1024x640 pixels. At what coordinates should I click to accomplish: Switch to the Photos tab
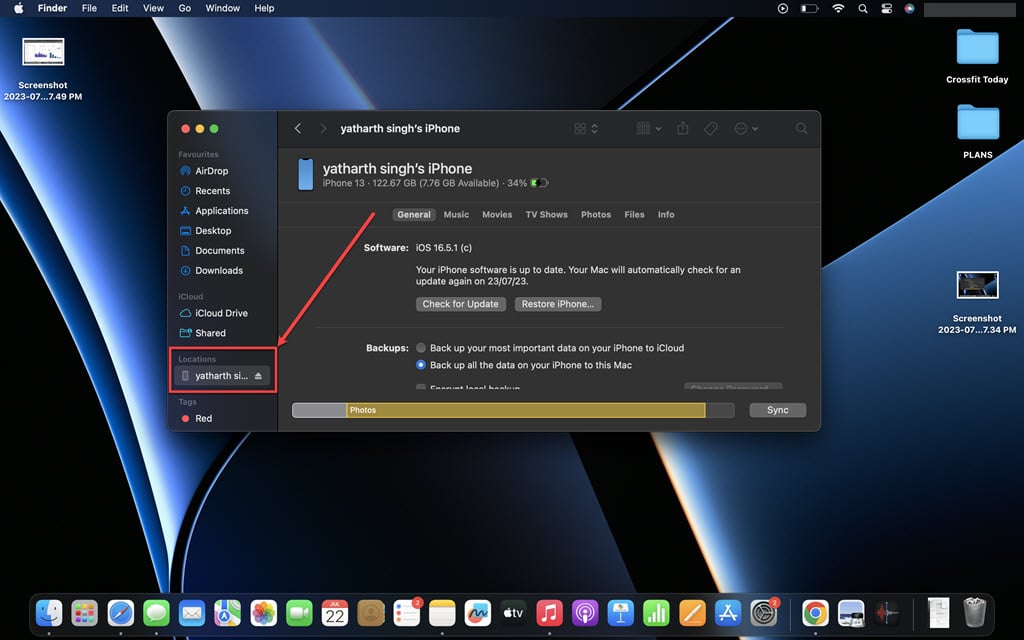tap(596, 215)
